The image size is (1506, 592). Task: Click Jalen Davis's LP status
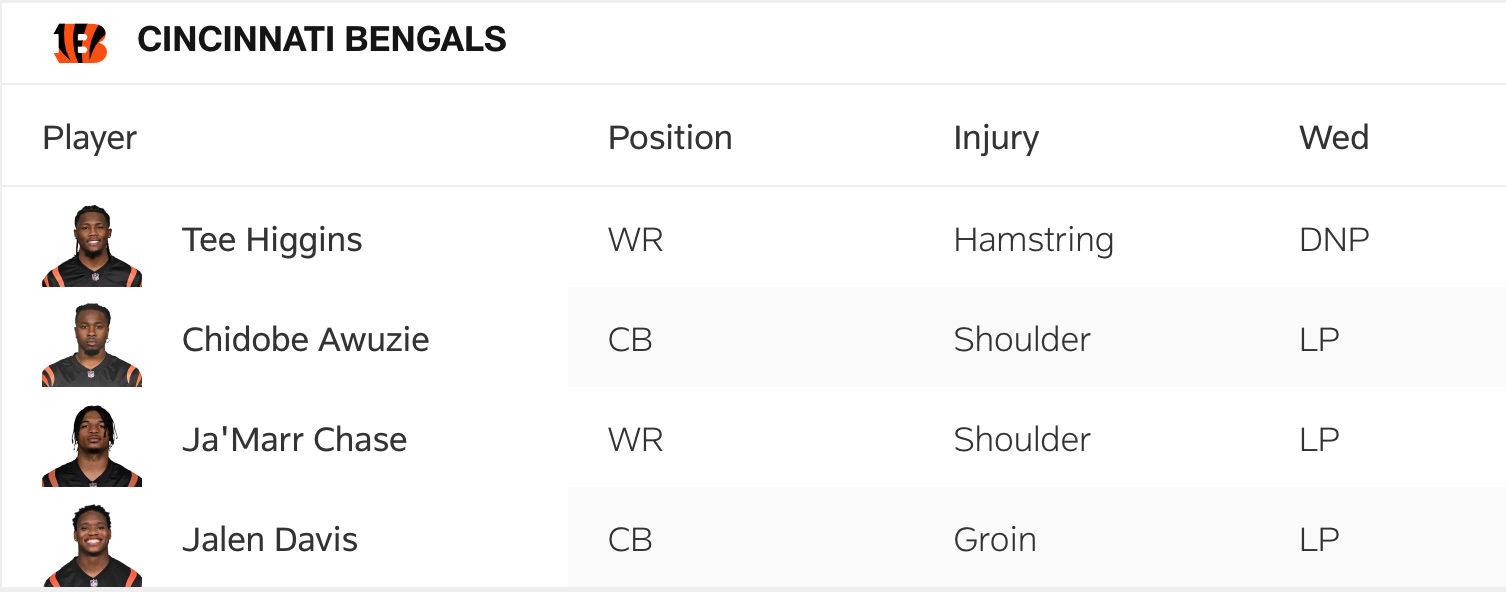click(1319, 540)
